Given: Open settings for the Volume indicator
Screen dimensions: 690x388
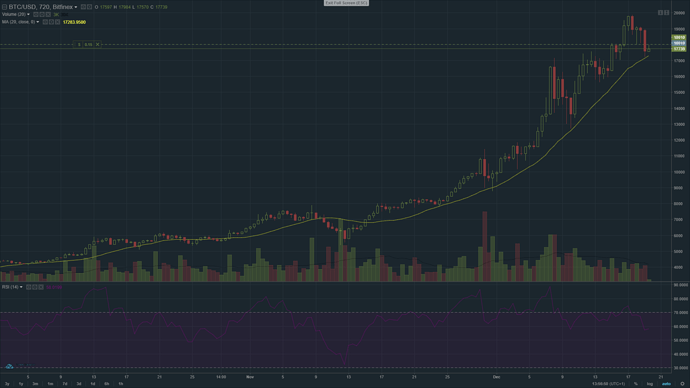Looking at the screenshot, I should [42, 15].
